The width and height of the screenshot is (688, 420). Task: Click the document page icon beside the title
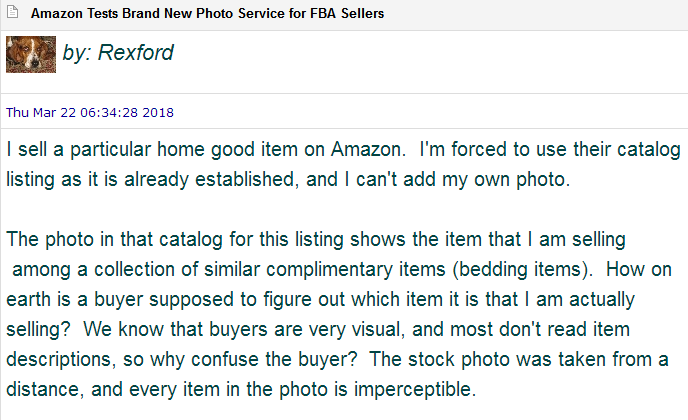tap(13, 12)
